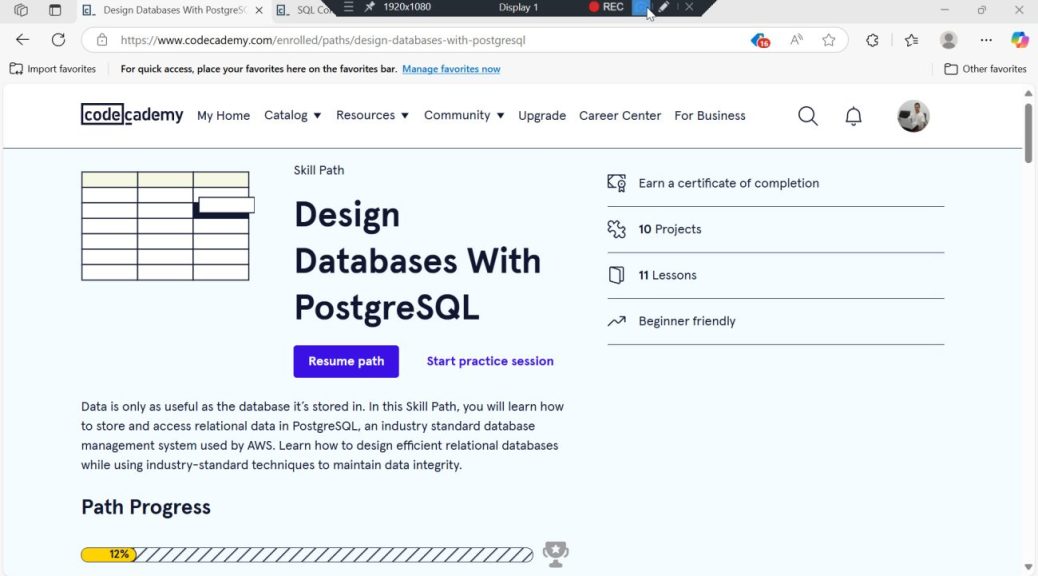Toggle read aloud icon in address bar
The height and width of the screenshot is (576, 1038).
(796, 40)
